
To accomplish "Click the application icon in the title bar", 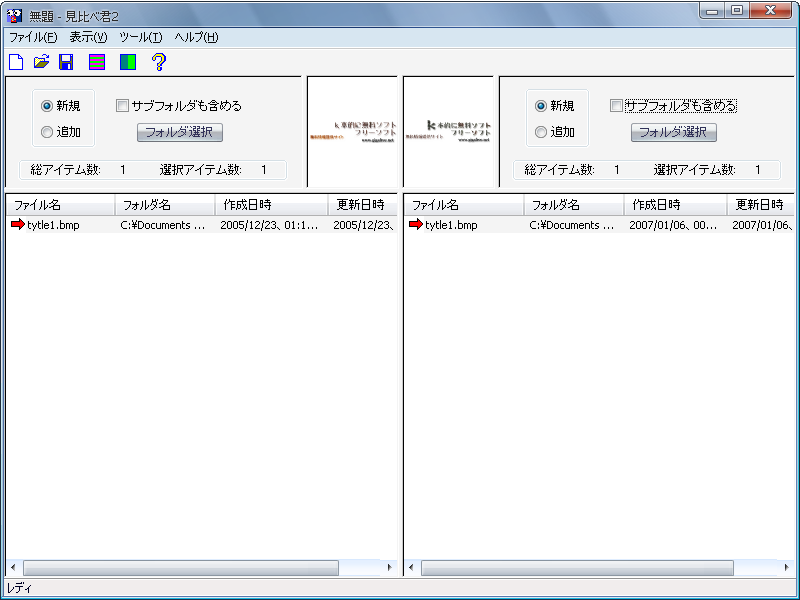I will (x=14, y=16).
